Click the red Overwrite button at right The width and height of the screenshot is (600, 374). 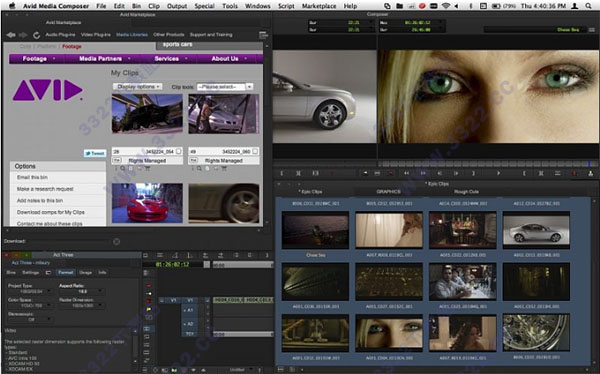(x=574, y=173)
